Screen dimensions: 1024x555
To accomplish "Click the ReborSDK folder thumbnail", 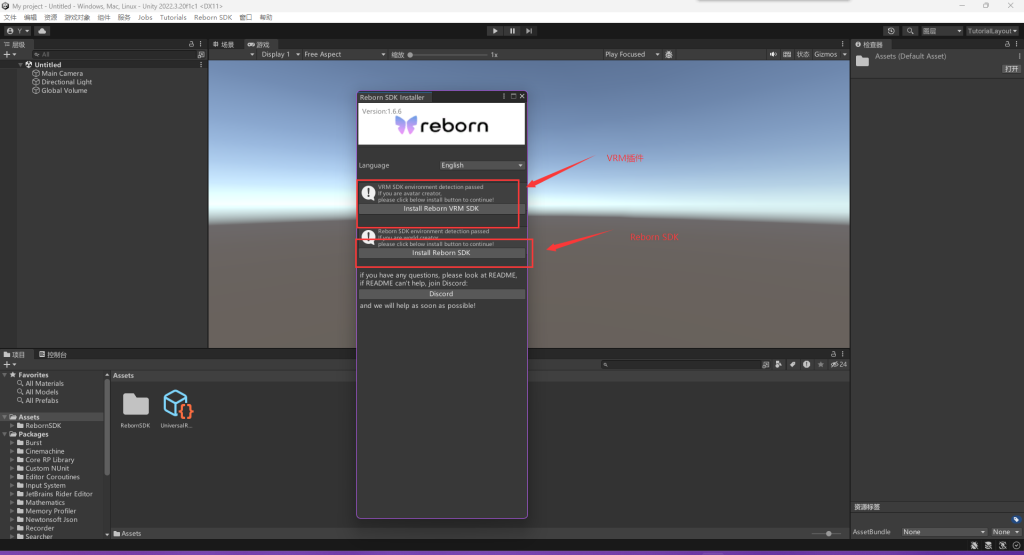I will coord(135,404).
